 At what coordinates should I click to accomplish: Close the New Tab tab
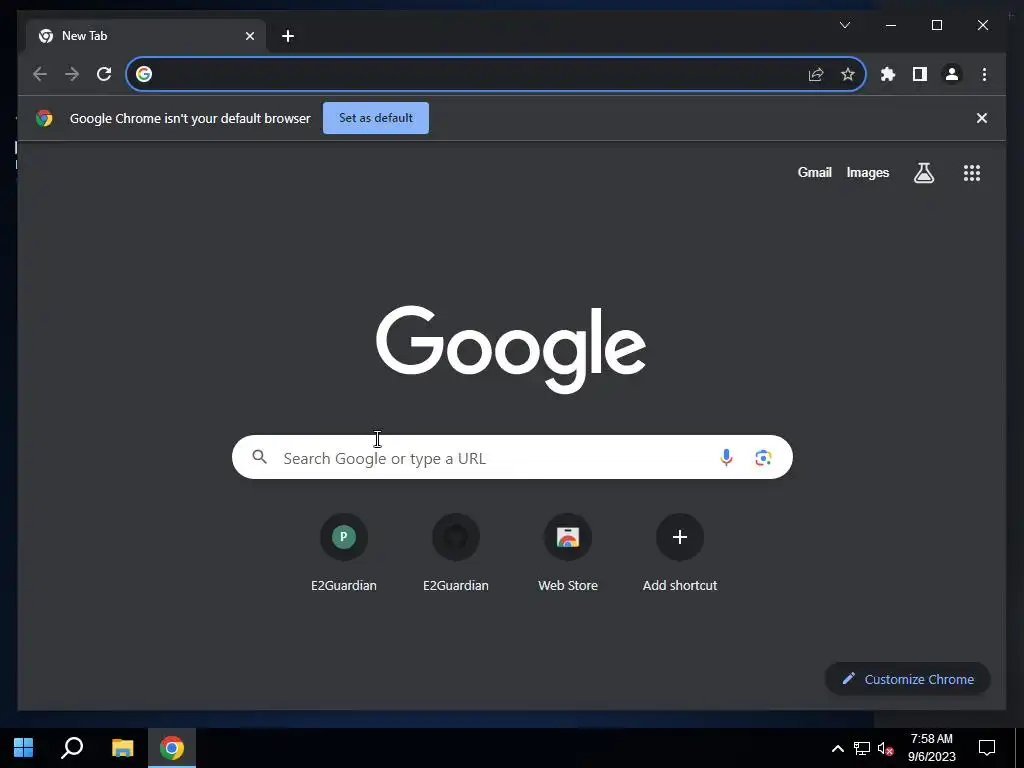(249, 36)
